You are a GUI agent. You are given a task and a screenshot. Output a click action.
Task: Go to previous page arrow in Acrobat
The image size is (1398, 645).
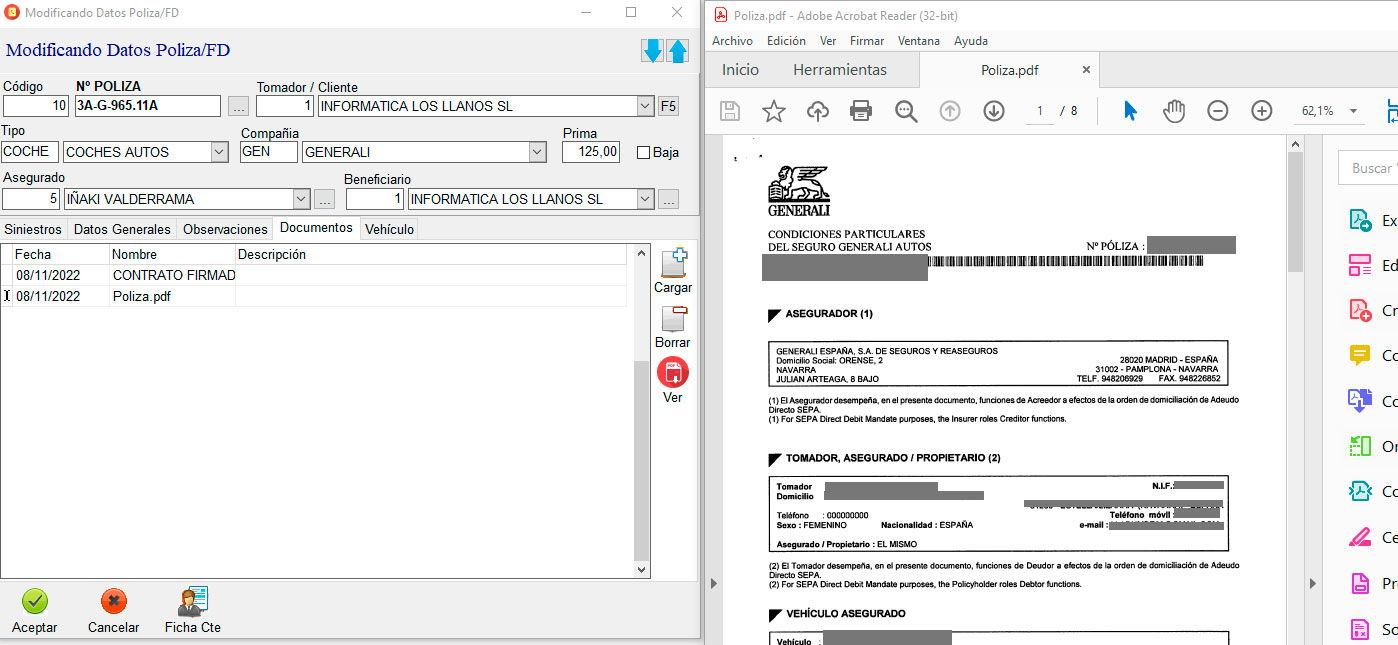pos(950,111)
